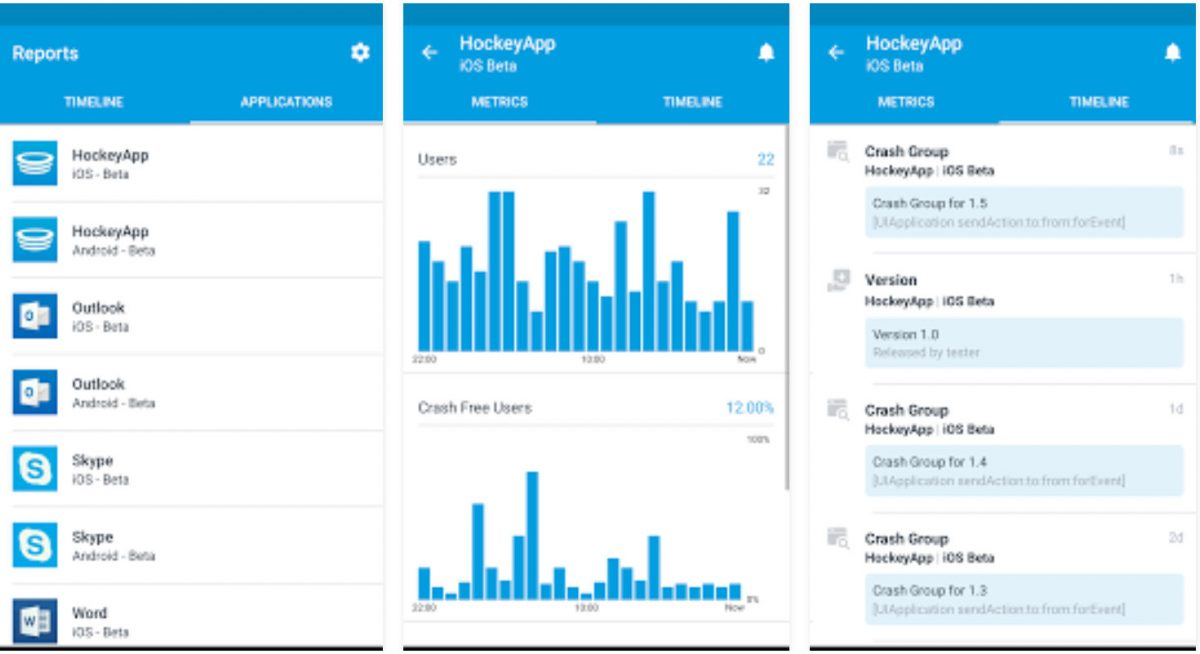Screen dimensions: 1200x654
Task: Tap the notification bell on the Metrics screen
Action: (766, 53)
